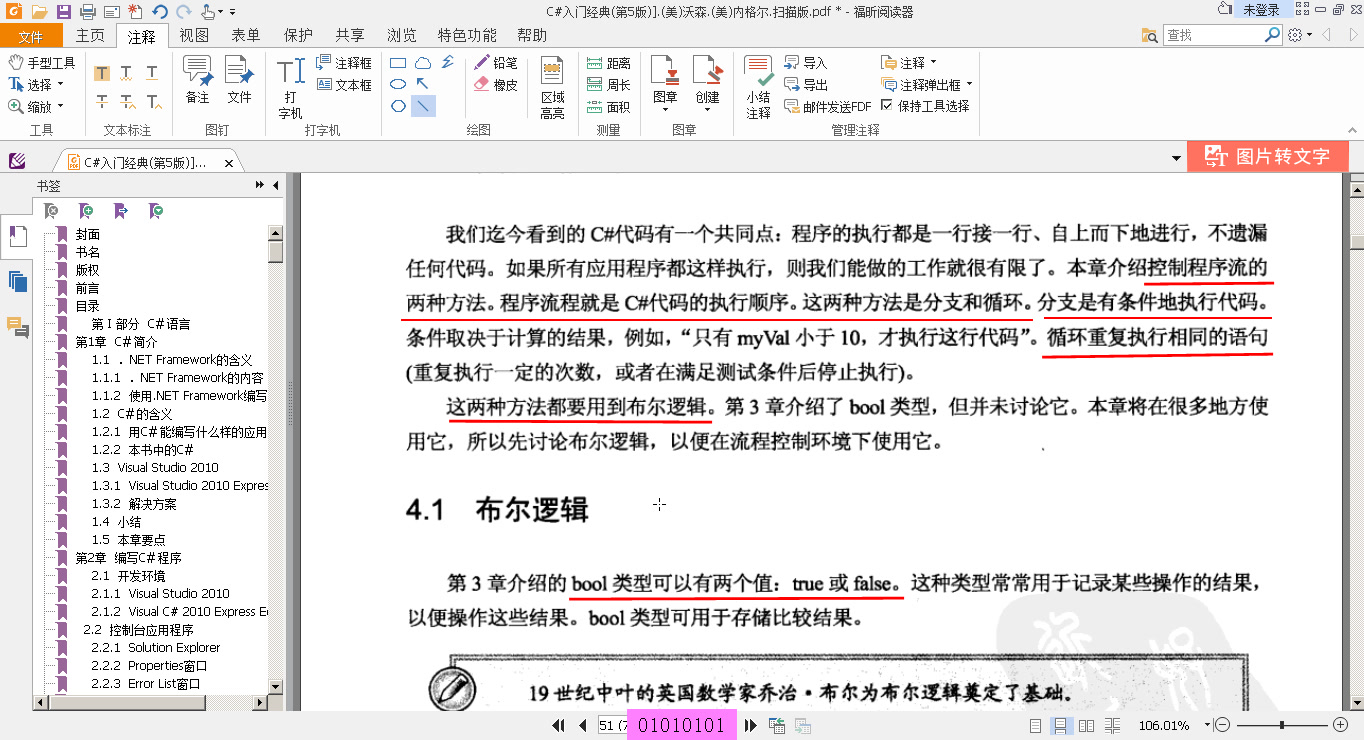Viewport: 1364px width, 740px height.
Task: Open the comments side panel
Action: tap(17, 327)
